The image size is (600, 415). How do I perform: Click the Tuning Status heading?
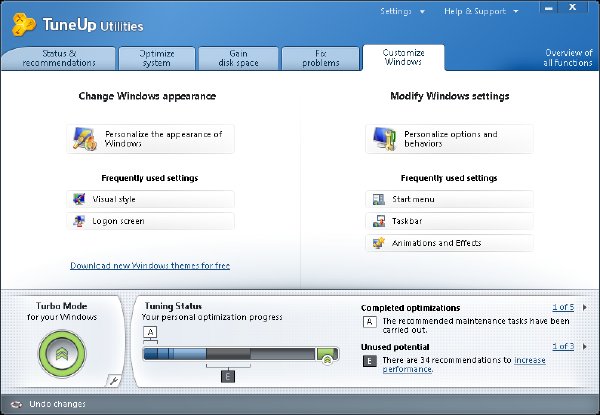tap(173, 306)
